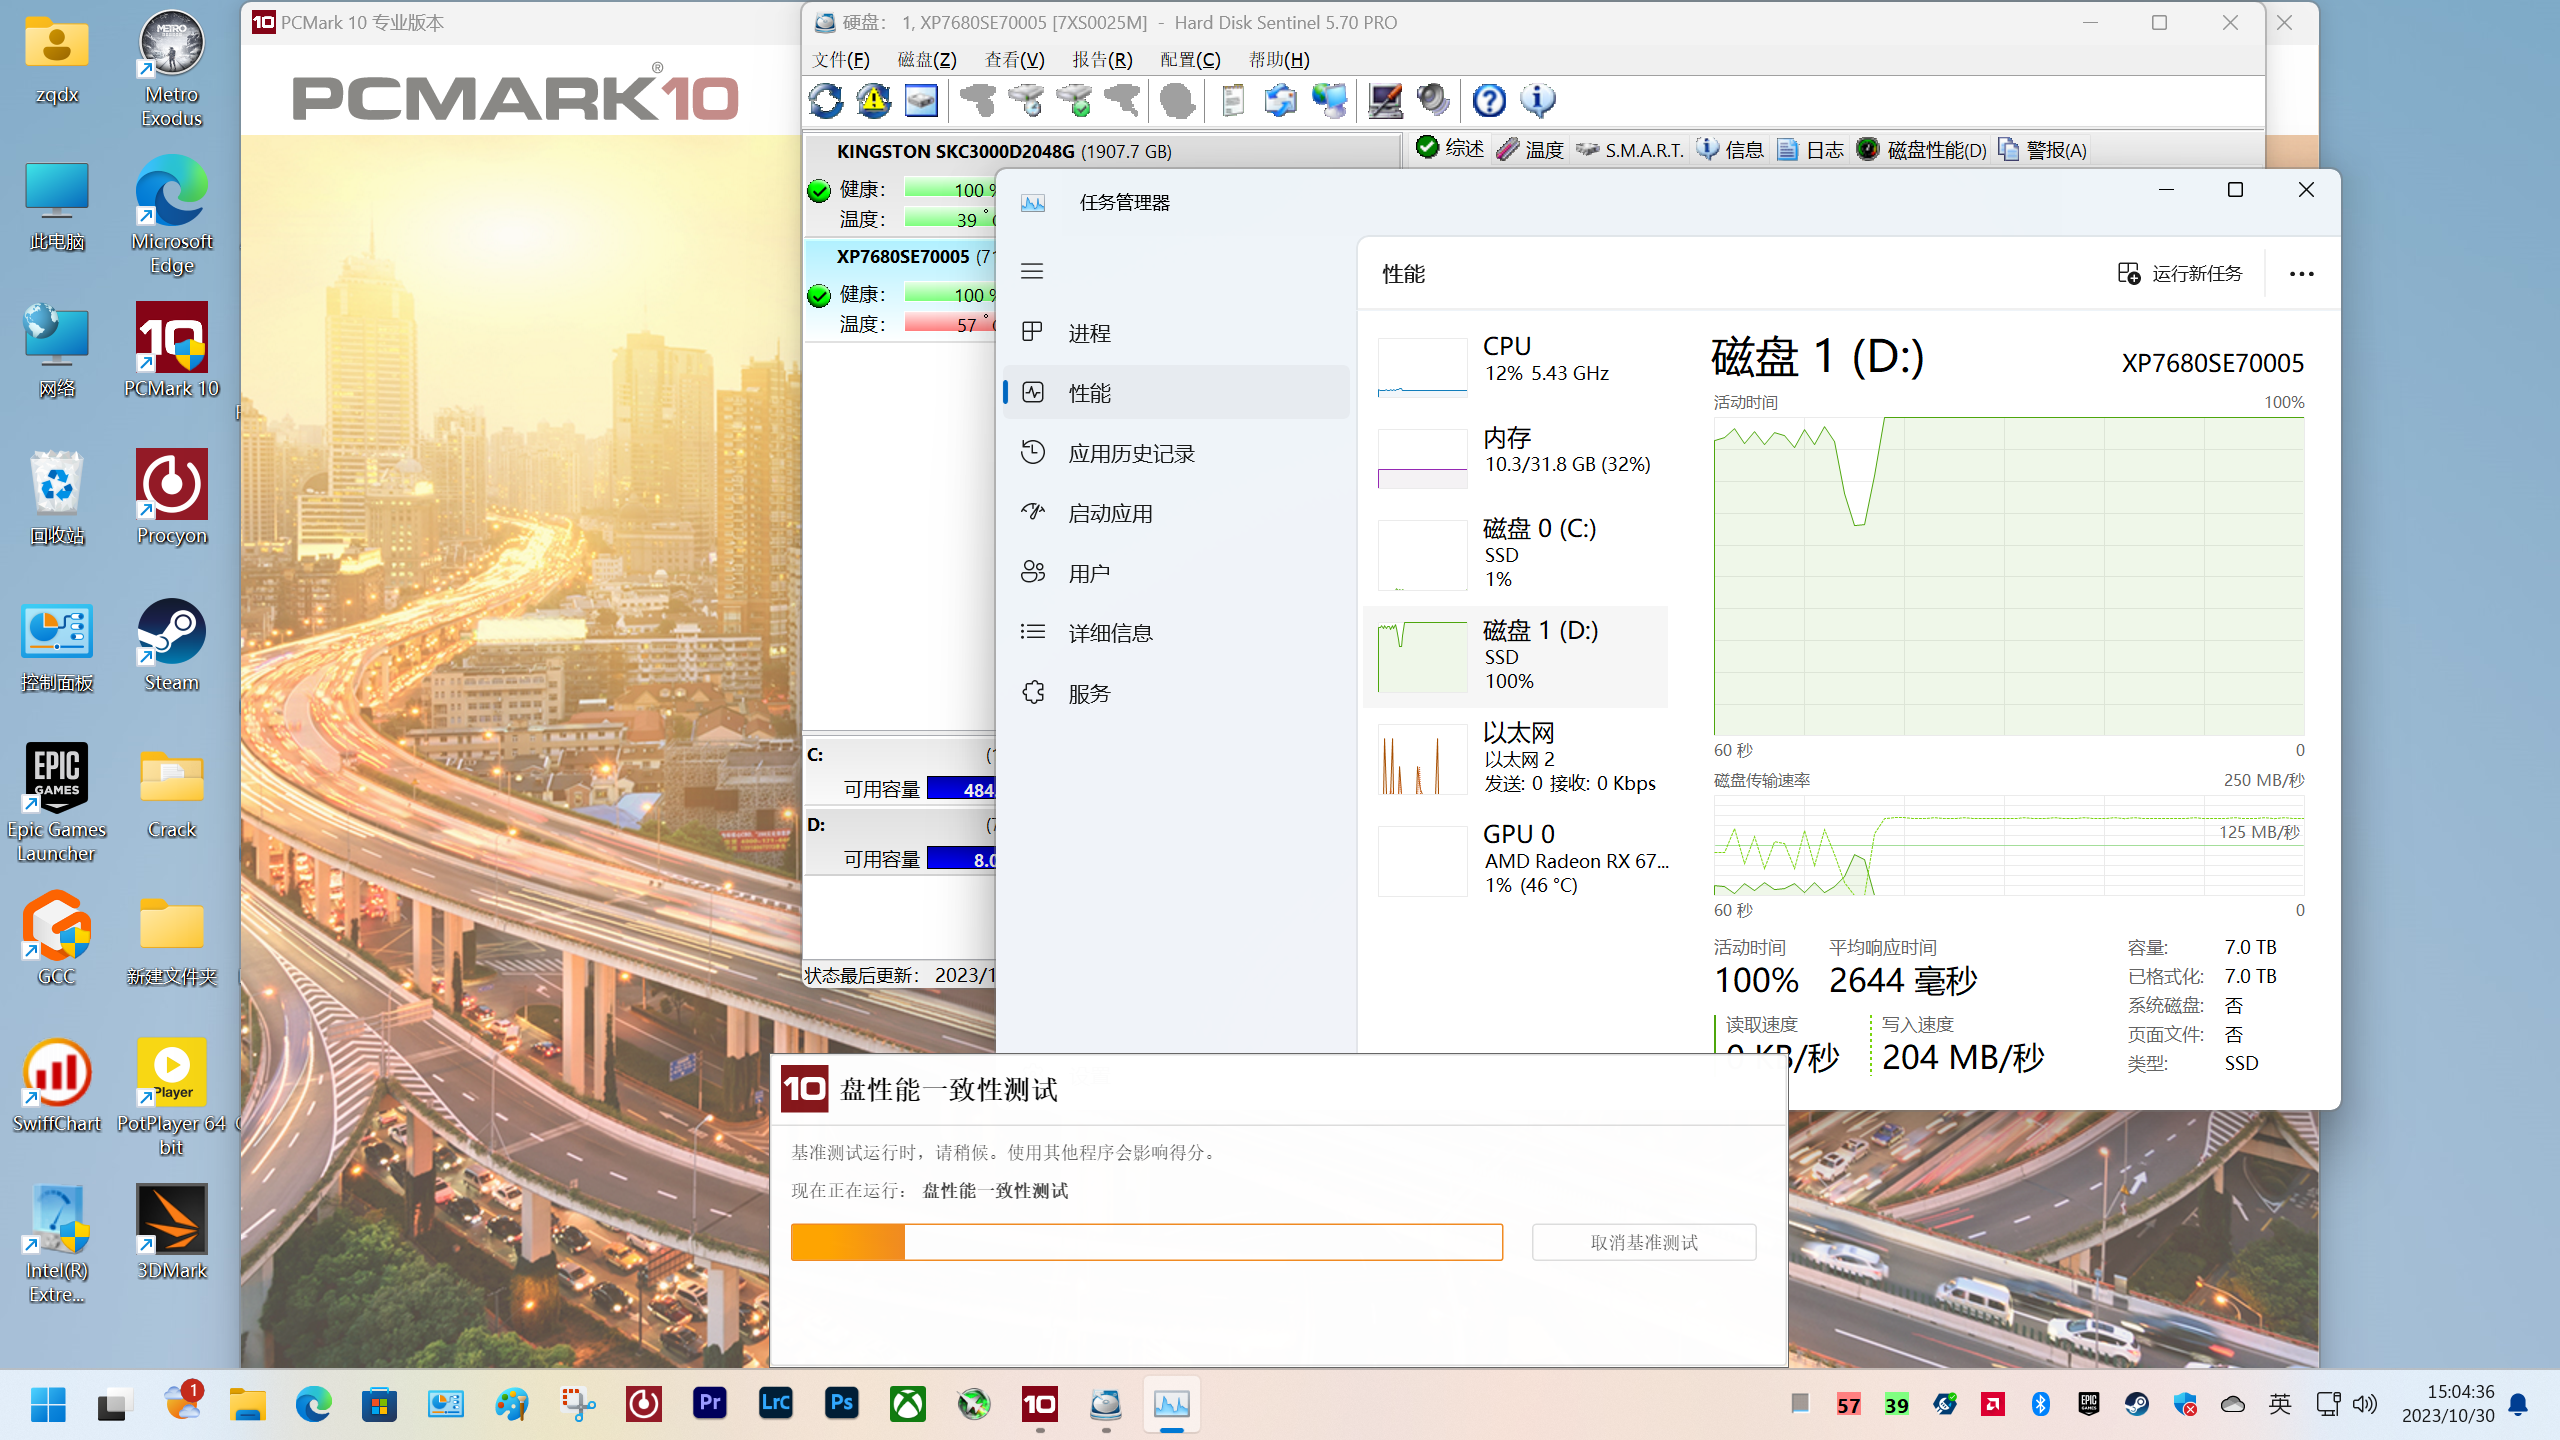
Task: Click the network globe monitor icon
Action: [x=1330, y=100]
